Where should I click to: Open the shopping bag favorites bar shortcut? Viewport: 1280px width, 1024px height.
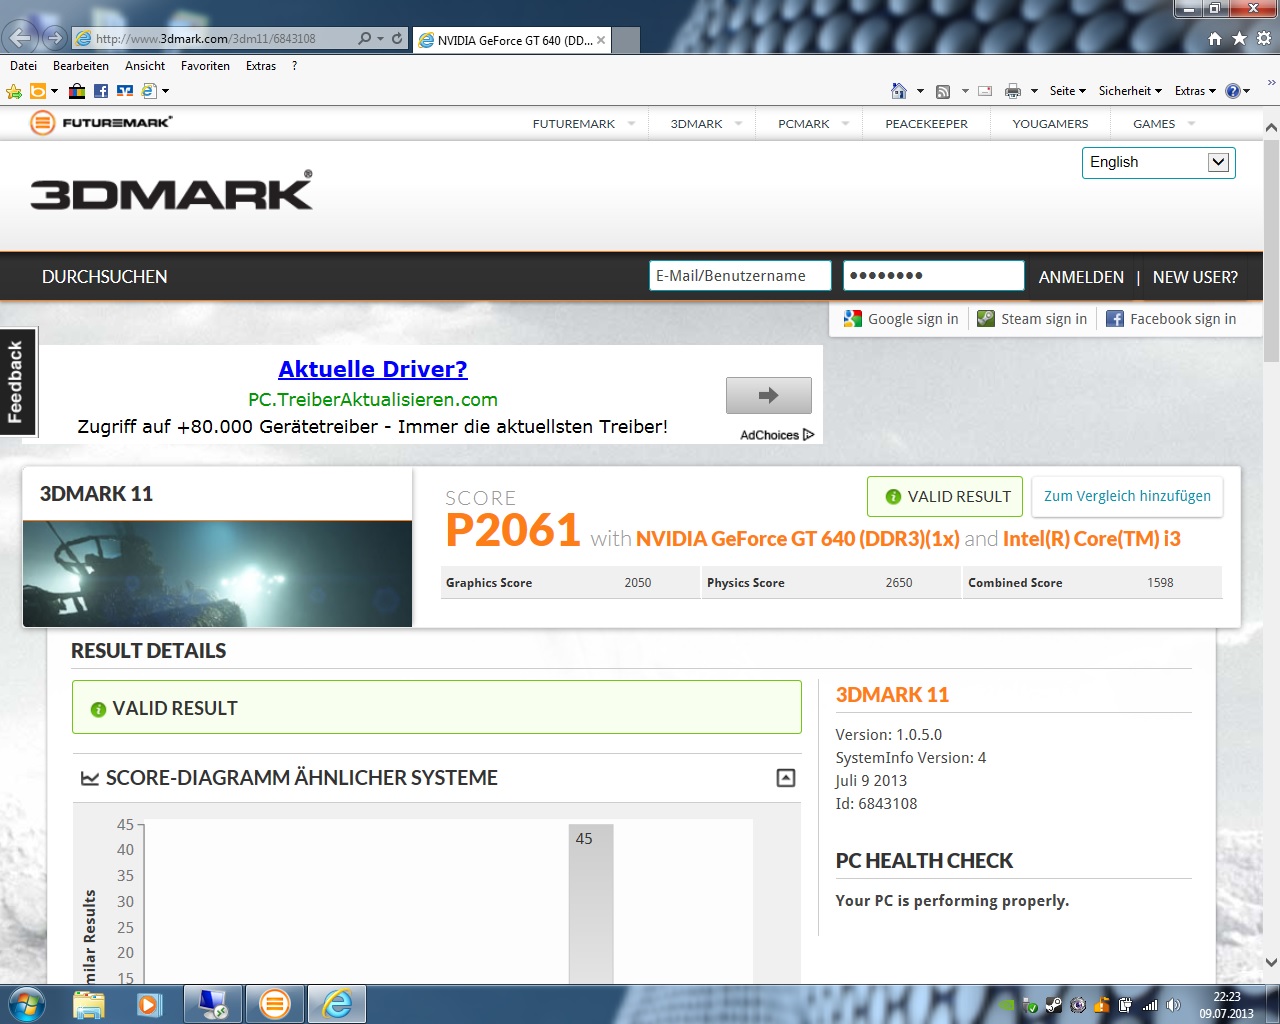77,91
